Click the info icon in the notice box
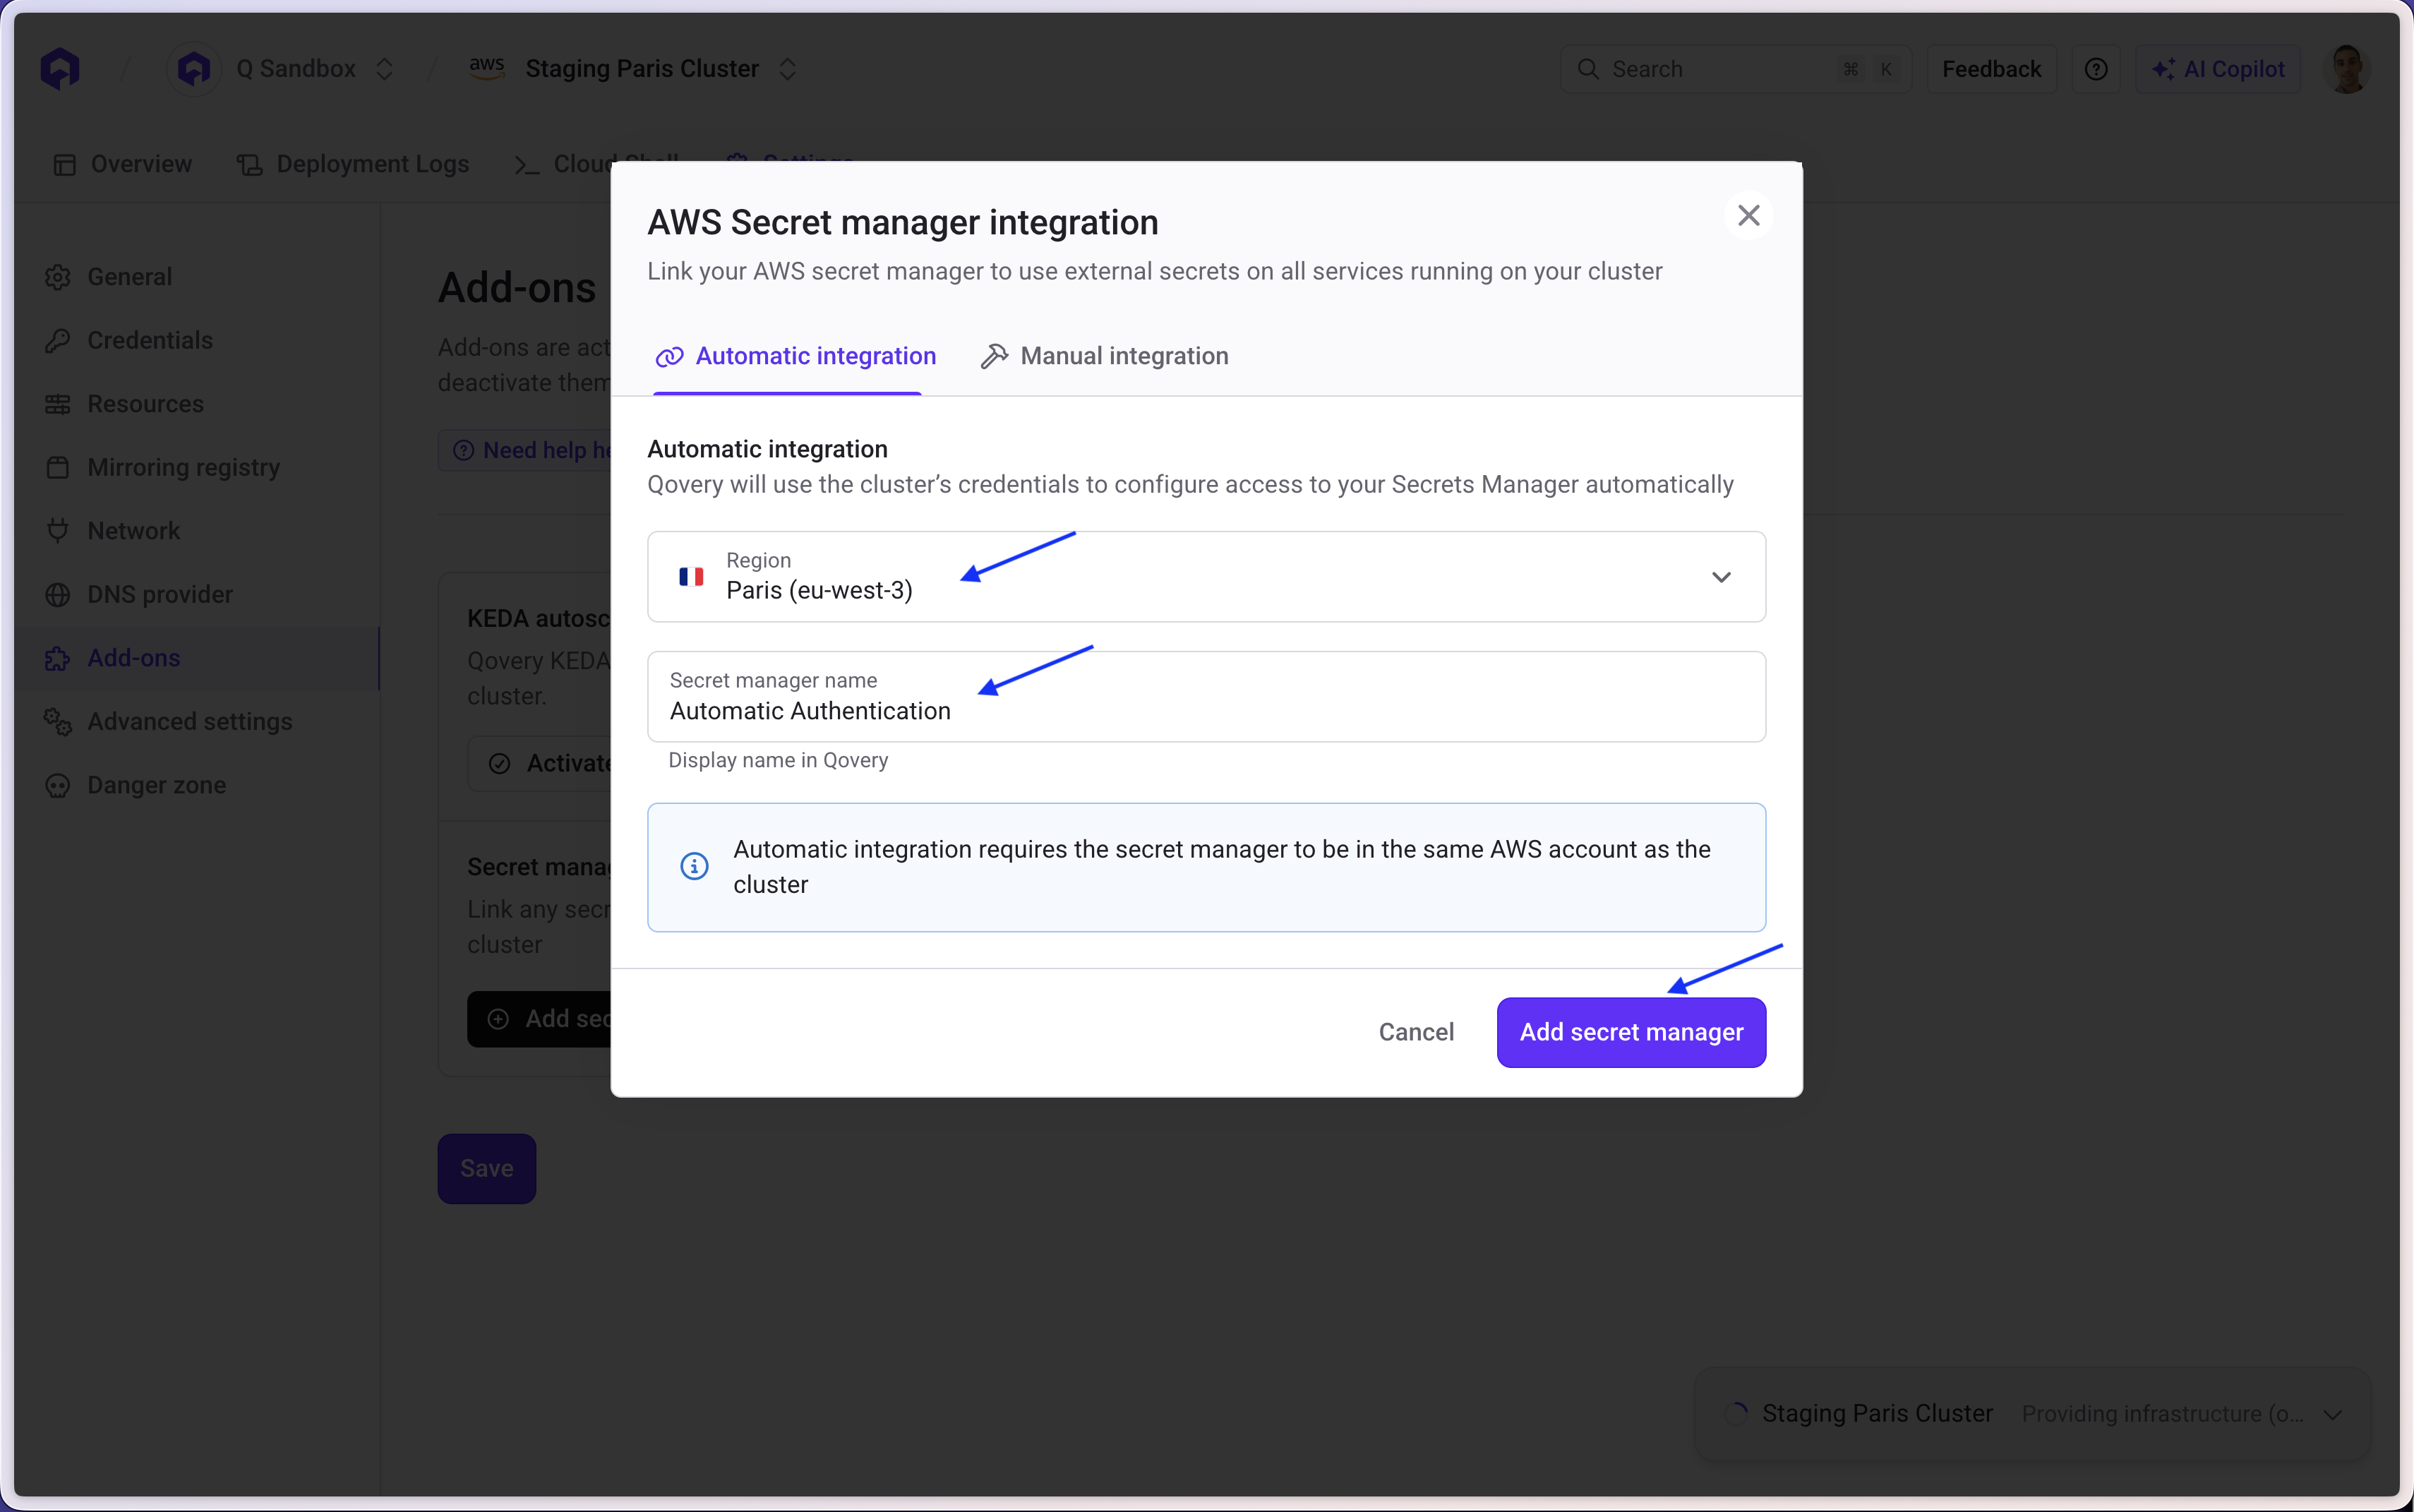 pyautogui.click(x=694, y=866)
